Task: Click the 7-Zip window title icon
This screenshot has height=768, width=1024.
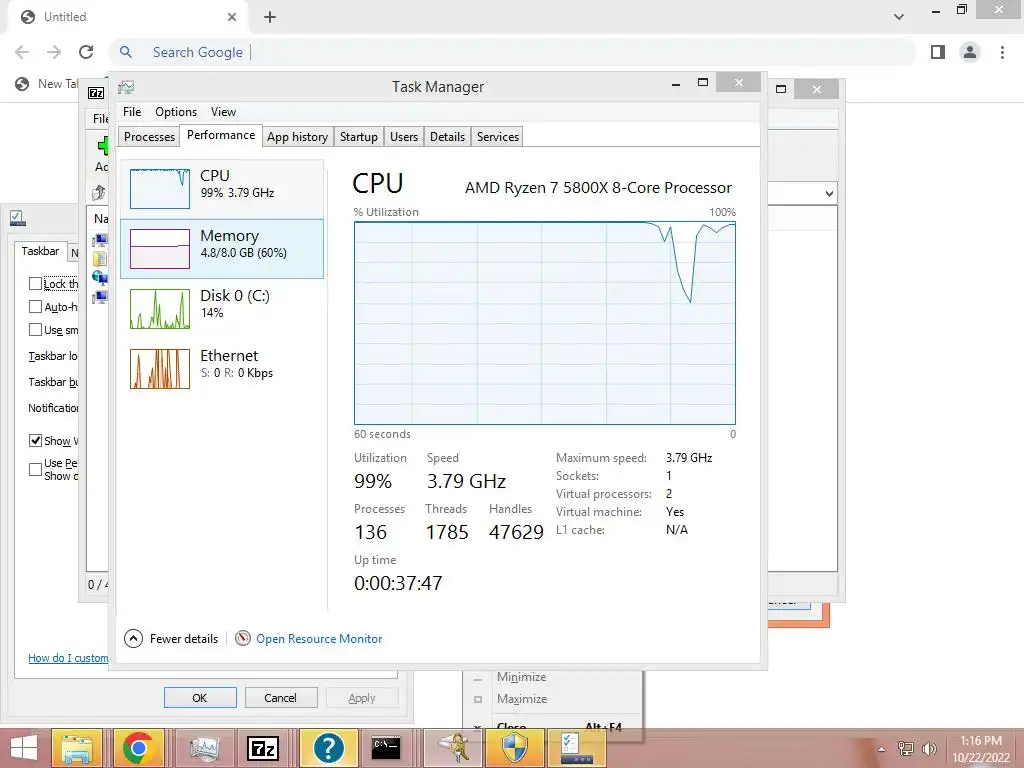Action: pos(96,93)
